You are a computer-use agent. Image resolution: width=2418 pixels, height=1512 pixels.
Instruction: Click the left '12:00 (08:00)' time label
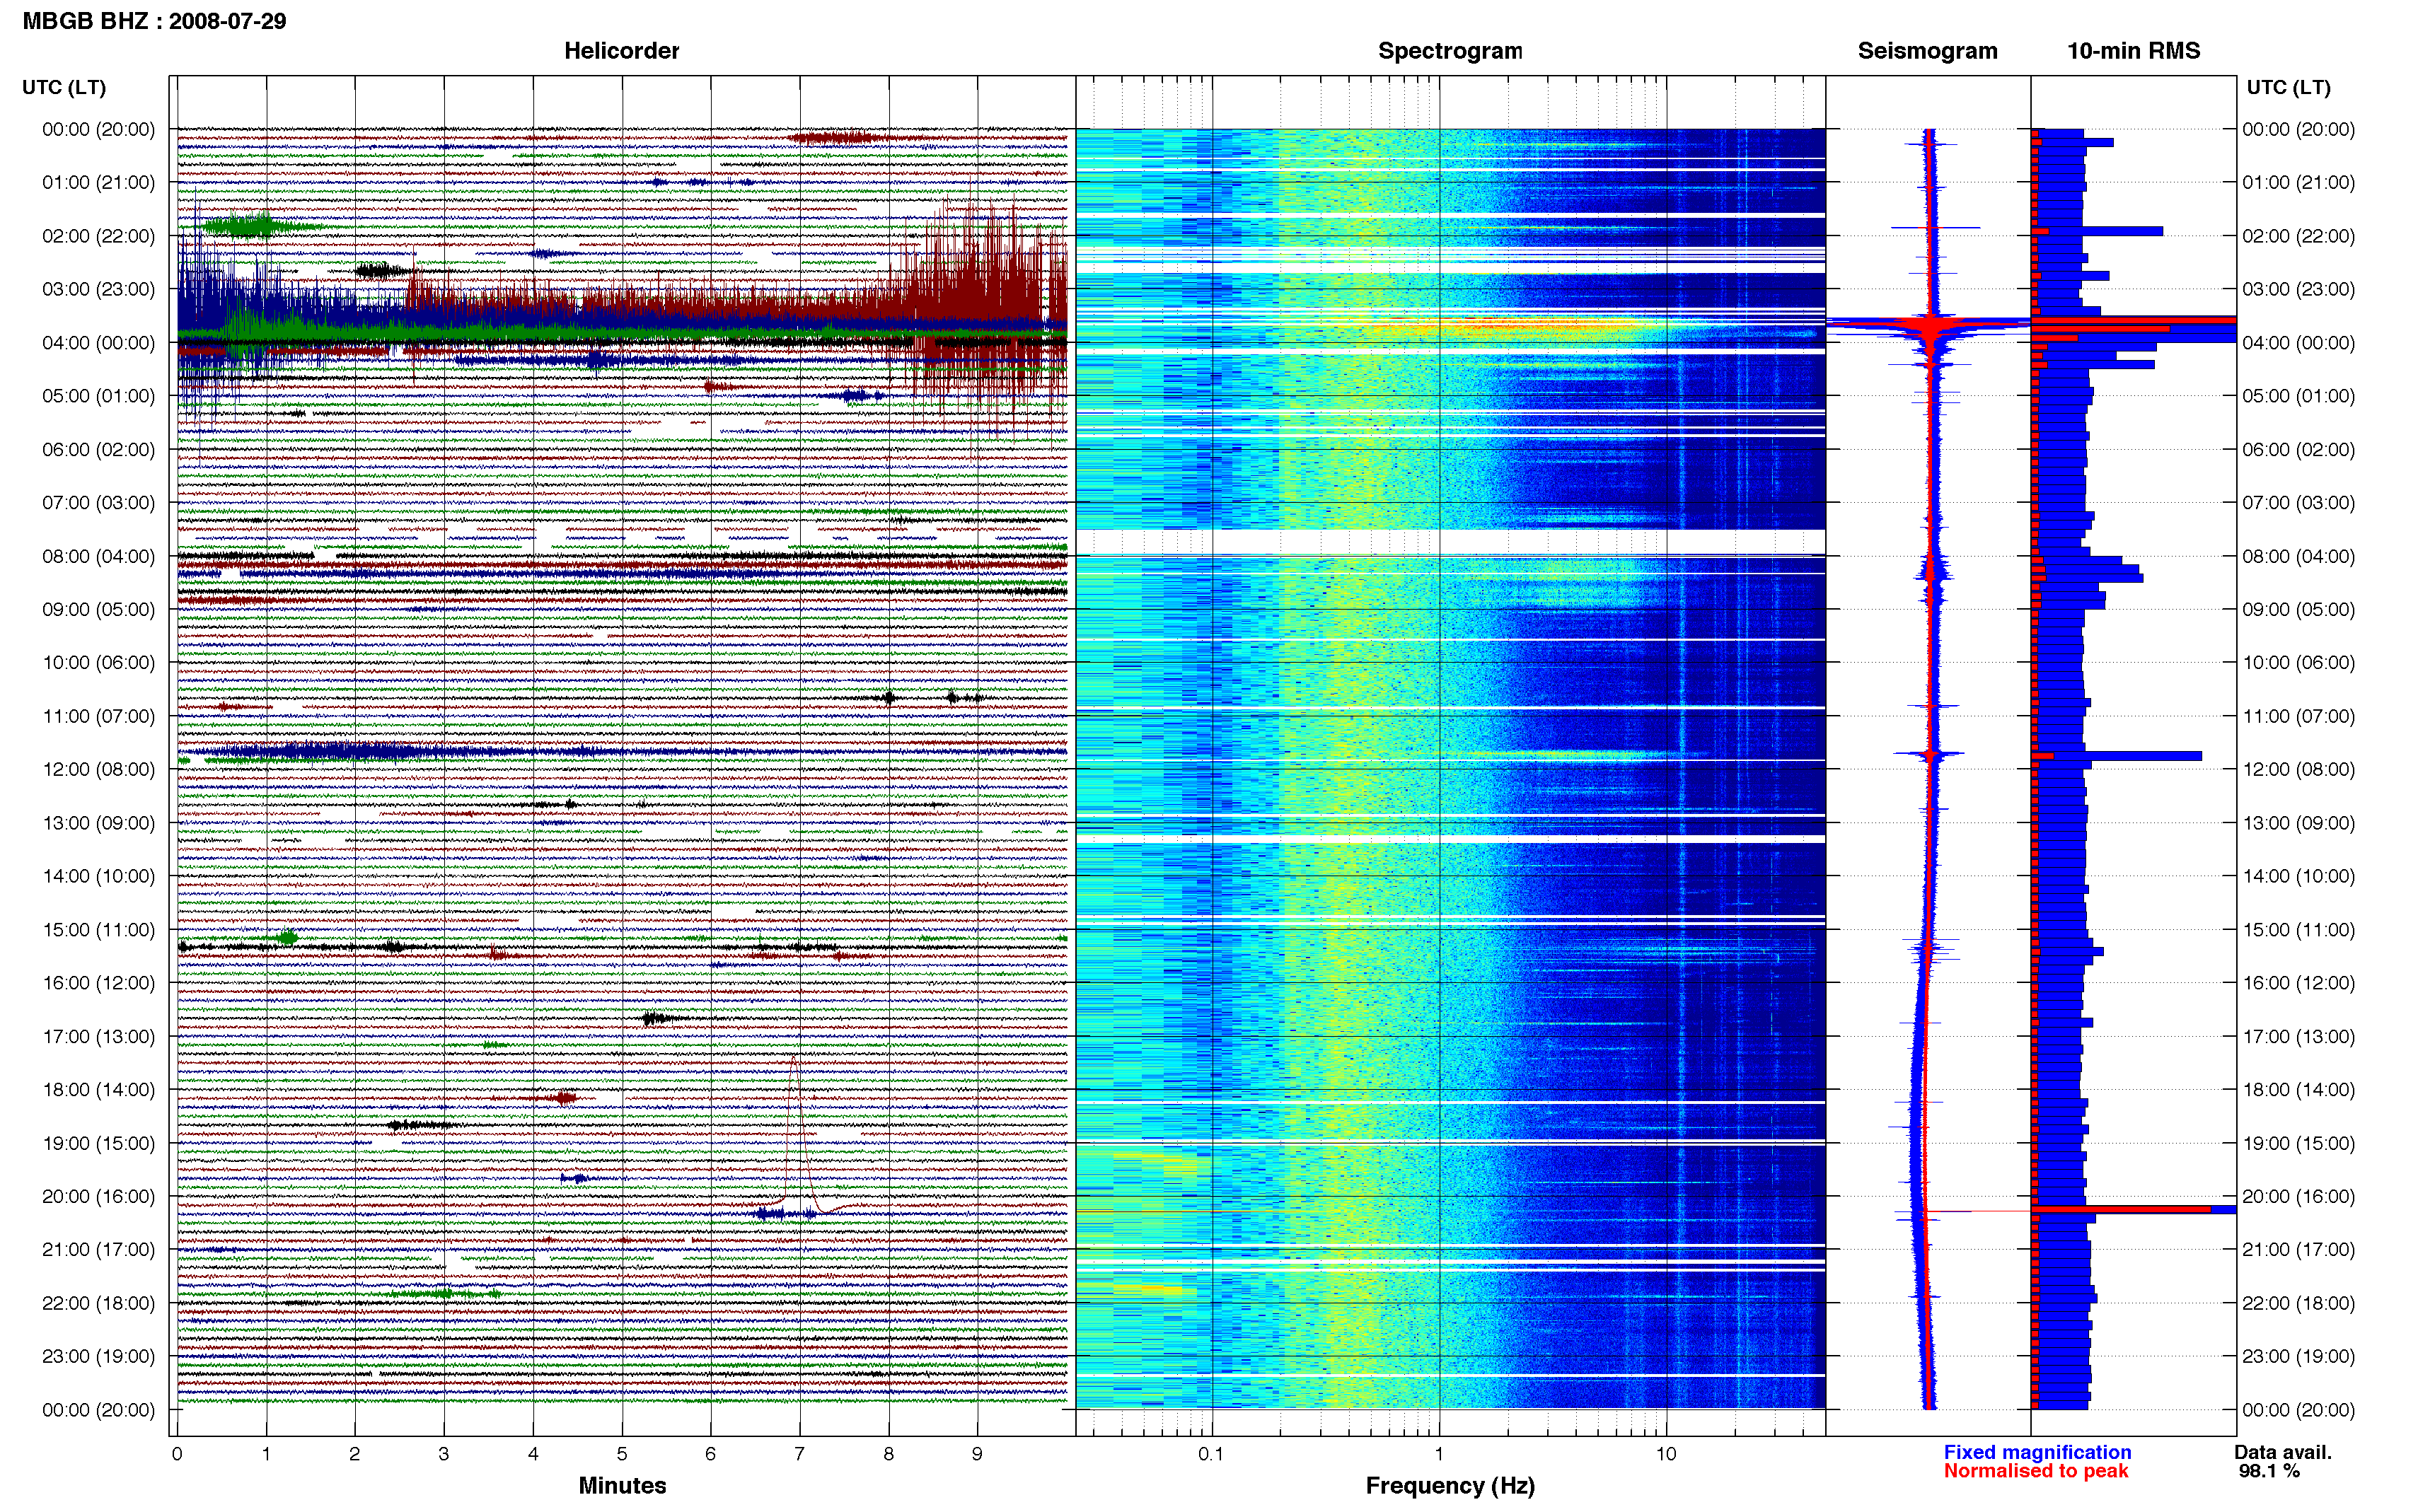pos(98,770)
